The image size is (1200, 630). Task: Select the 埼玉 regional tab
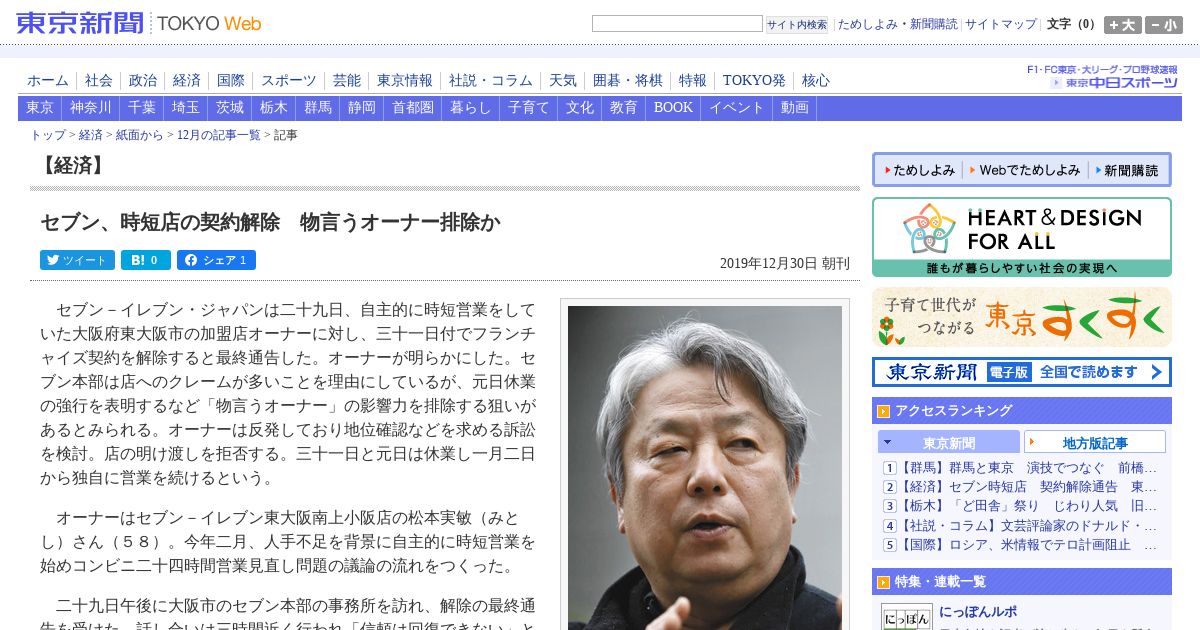(x=186, y=108)
